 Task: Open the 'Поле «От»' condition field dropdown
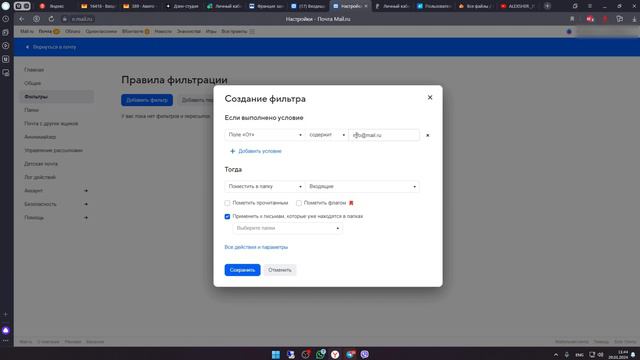click(264, 135)
